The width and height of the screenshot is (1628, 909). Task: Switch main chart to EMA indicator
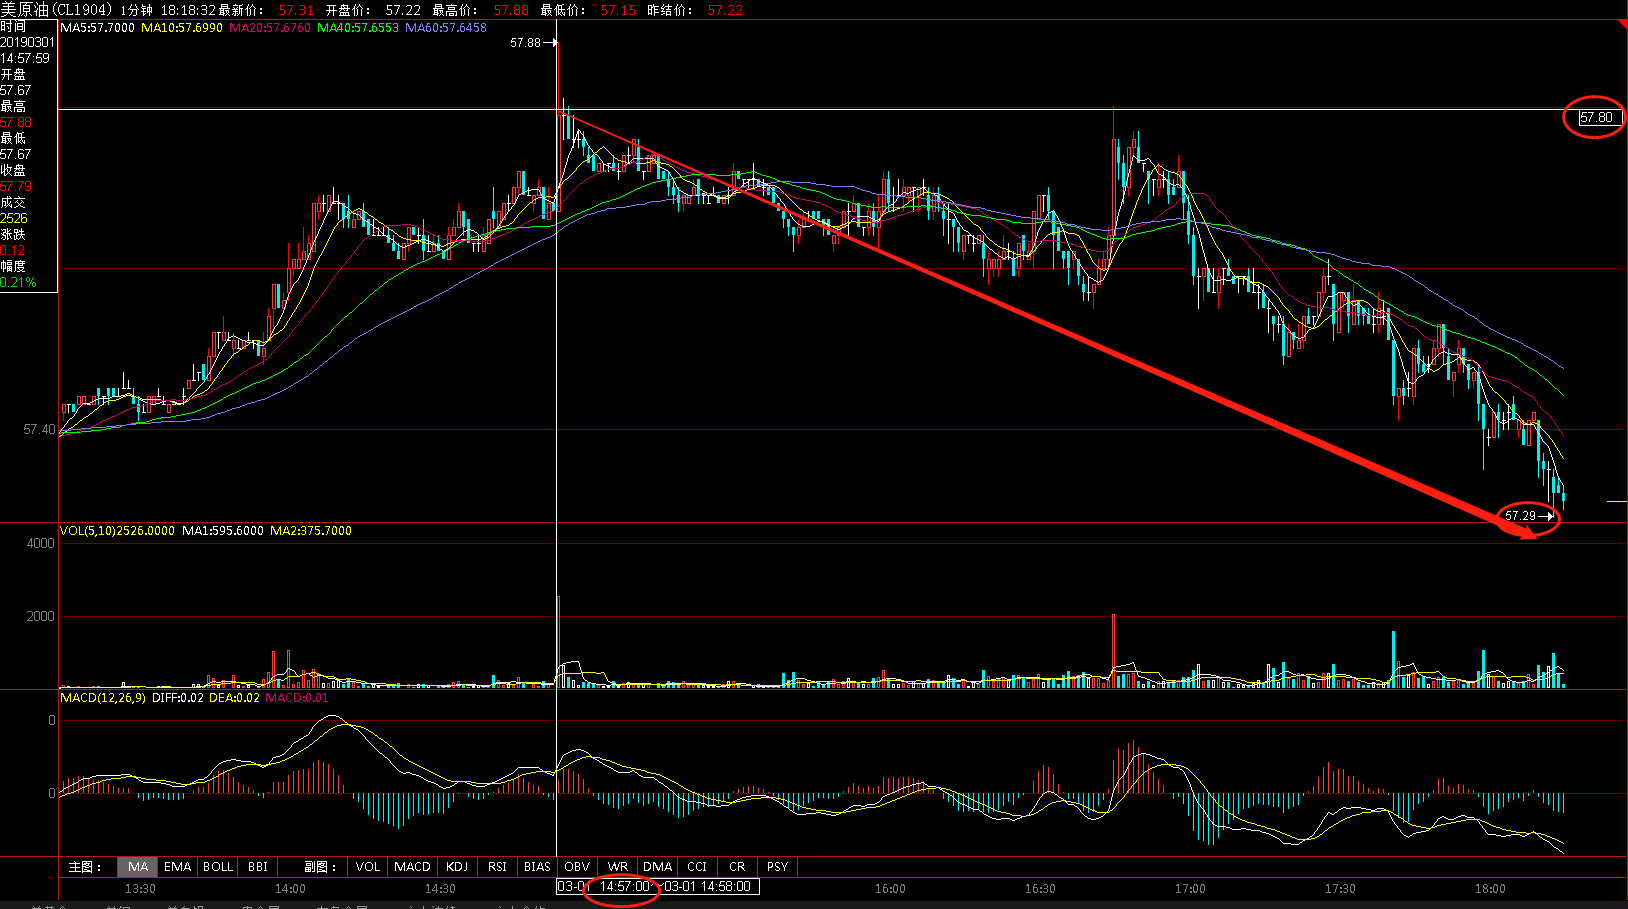point(177,867)
